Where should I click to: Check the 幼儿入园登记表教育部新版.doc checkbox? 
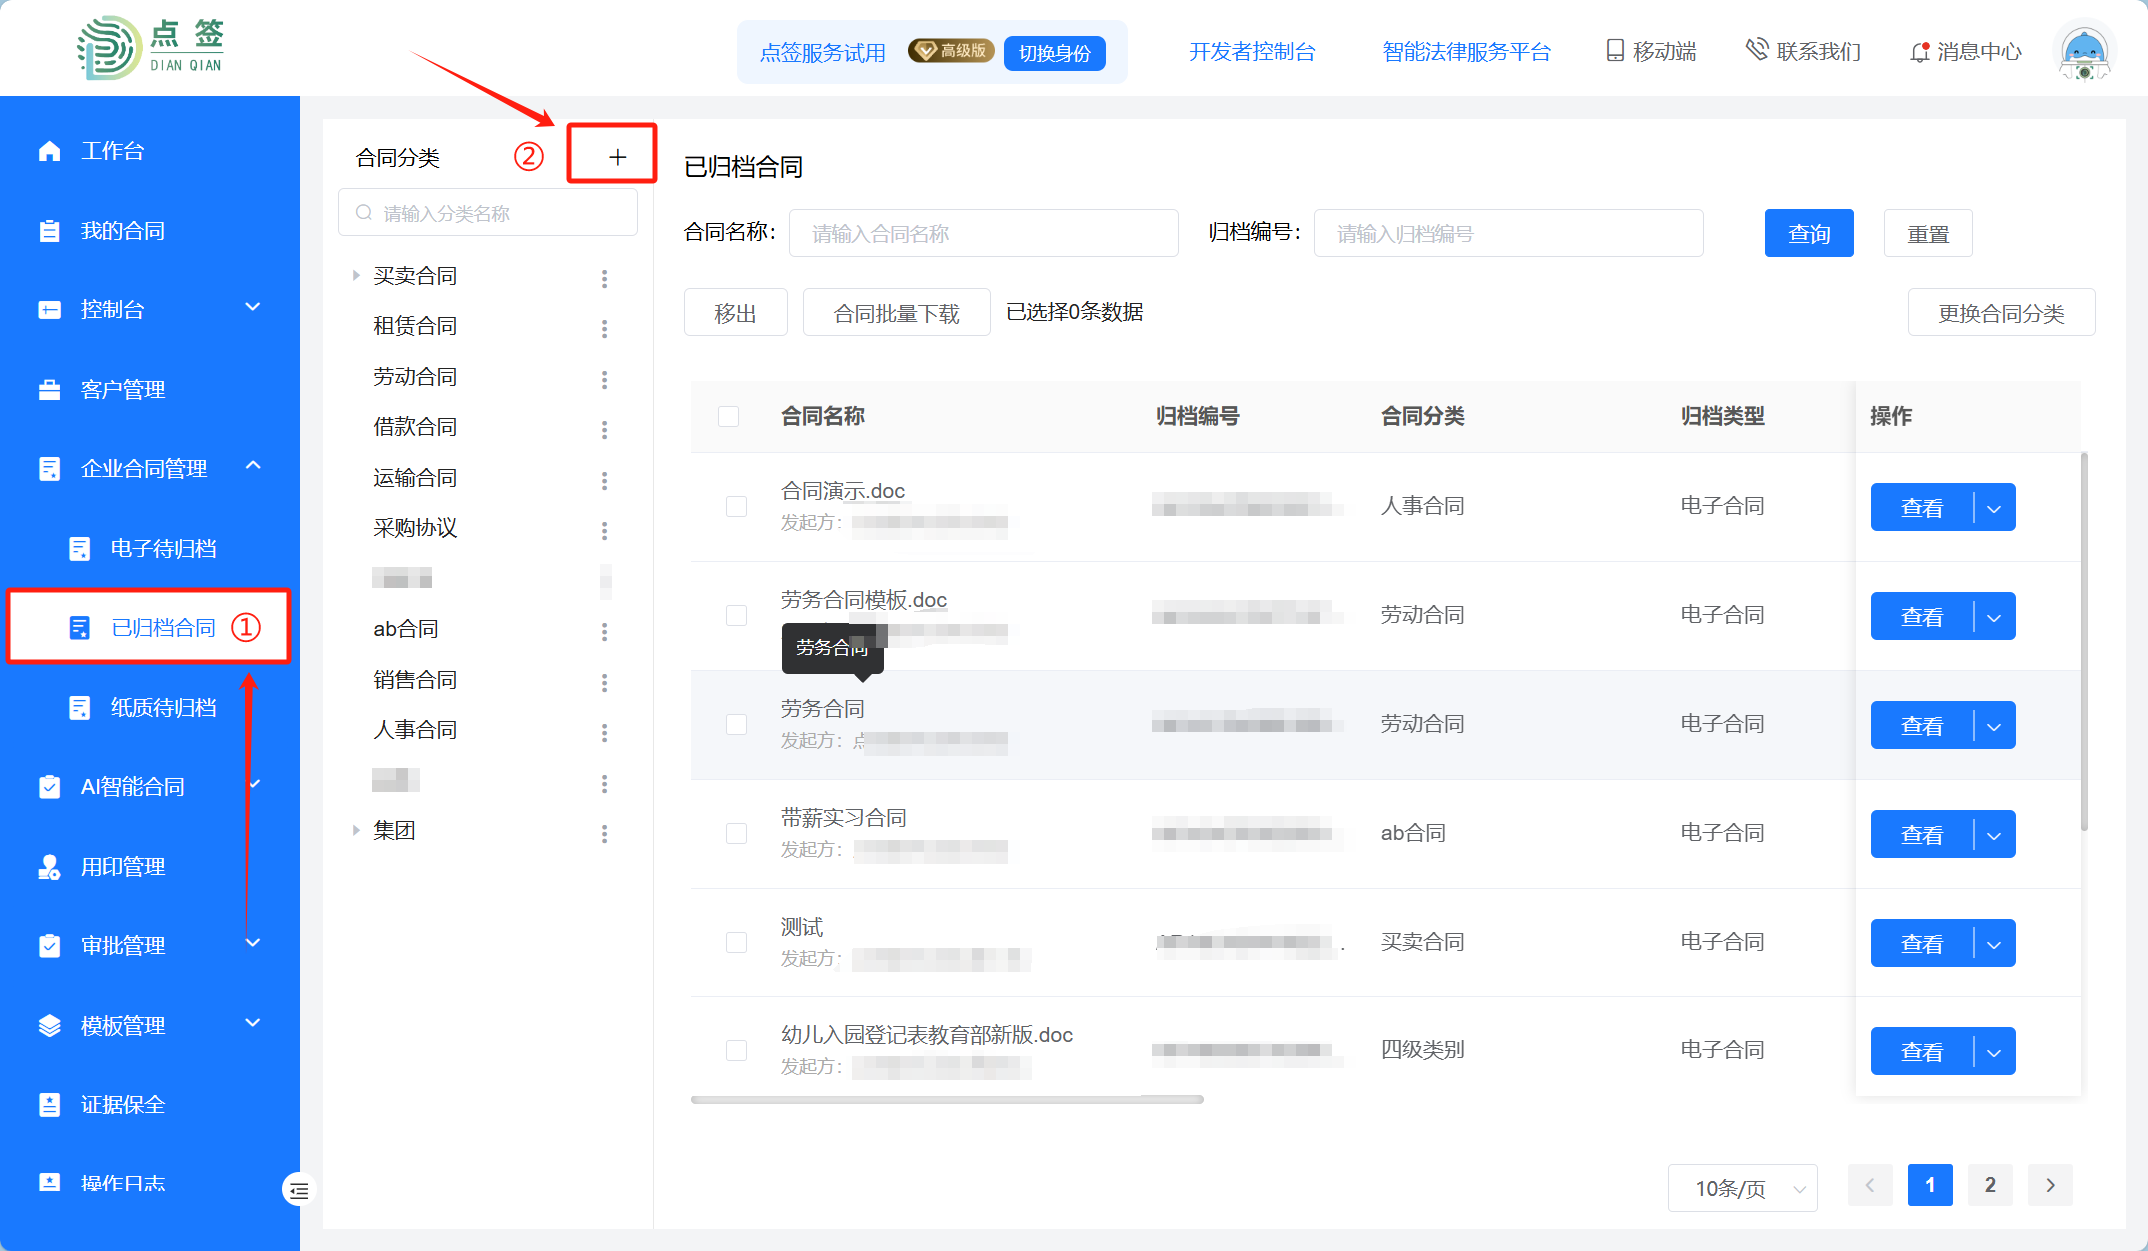(x=736, y=1050)
